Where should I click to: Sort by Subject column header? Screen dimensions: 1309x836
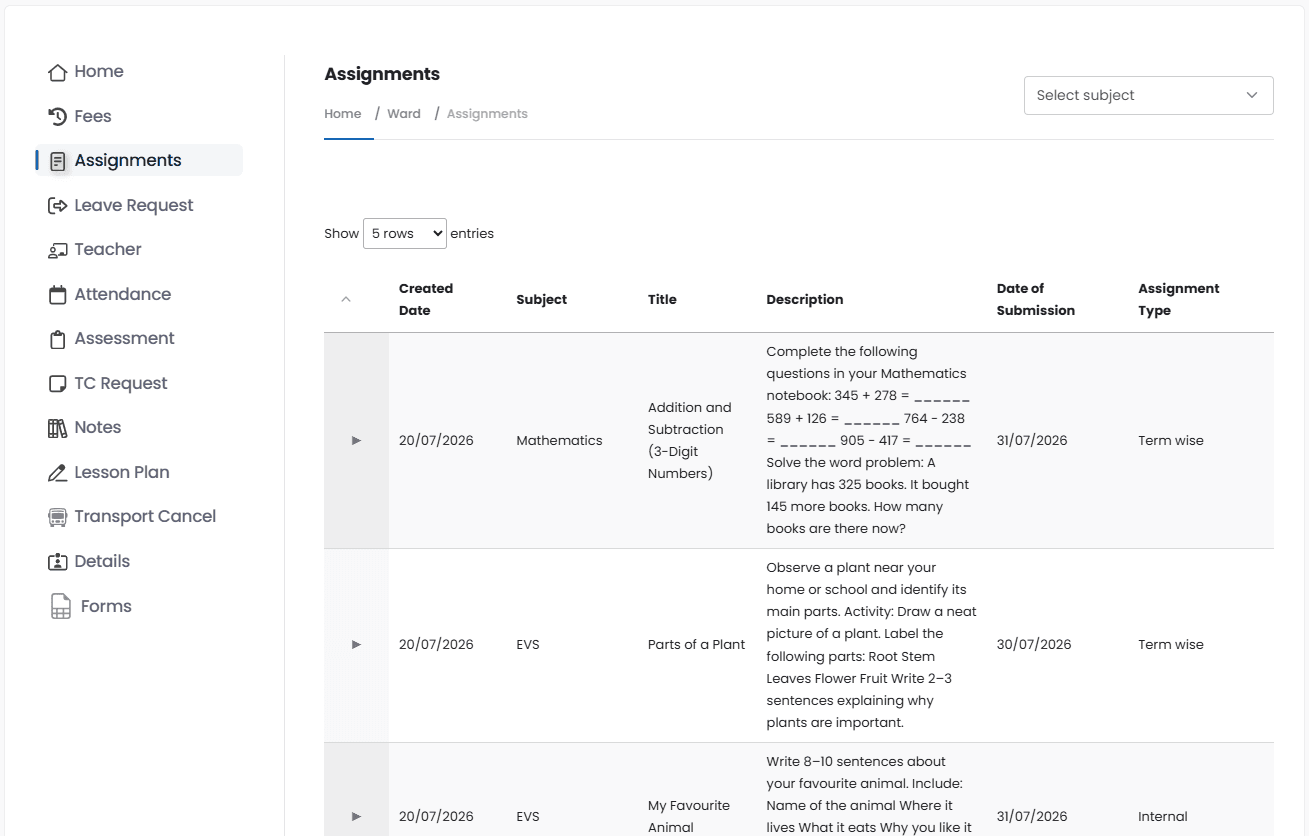click(542, 299)
